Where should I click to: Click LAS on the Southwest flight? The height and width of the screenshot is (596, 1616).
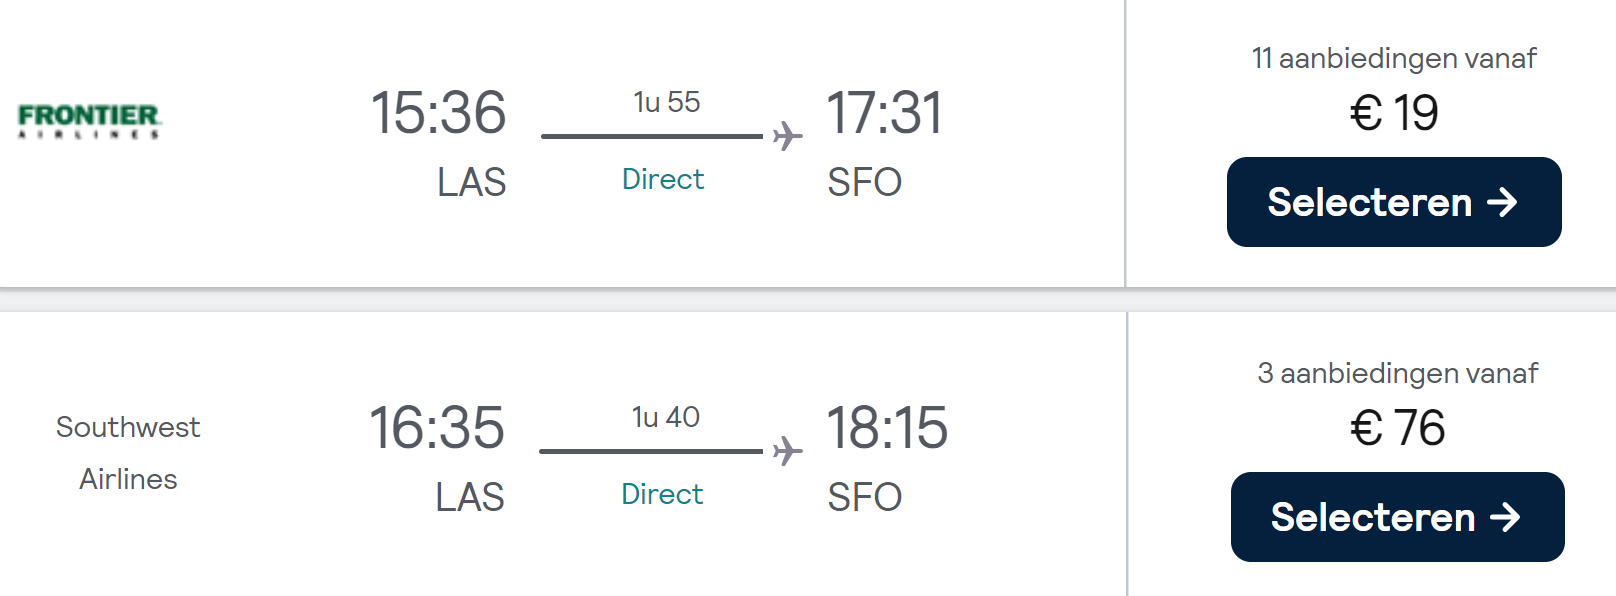click(470, 497)
